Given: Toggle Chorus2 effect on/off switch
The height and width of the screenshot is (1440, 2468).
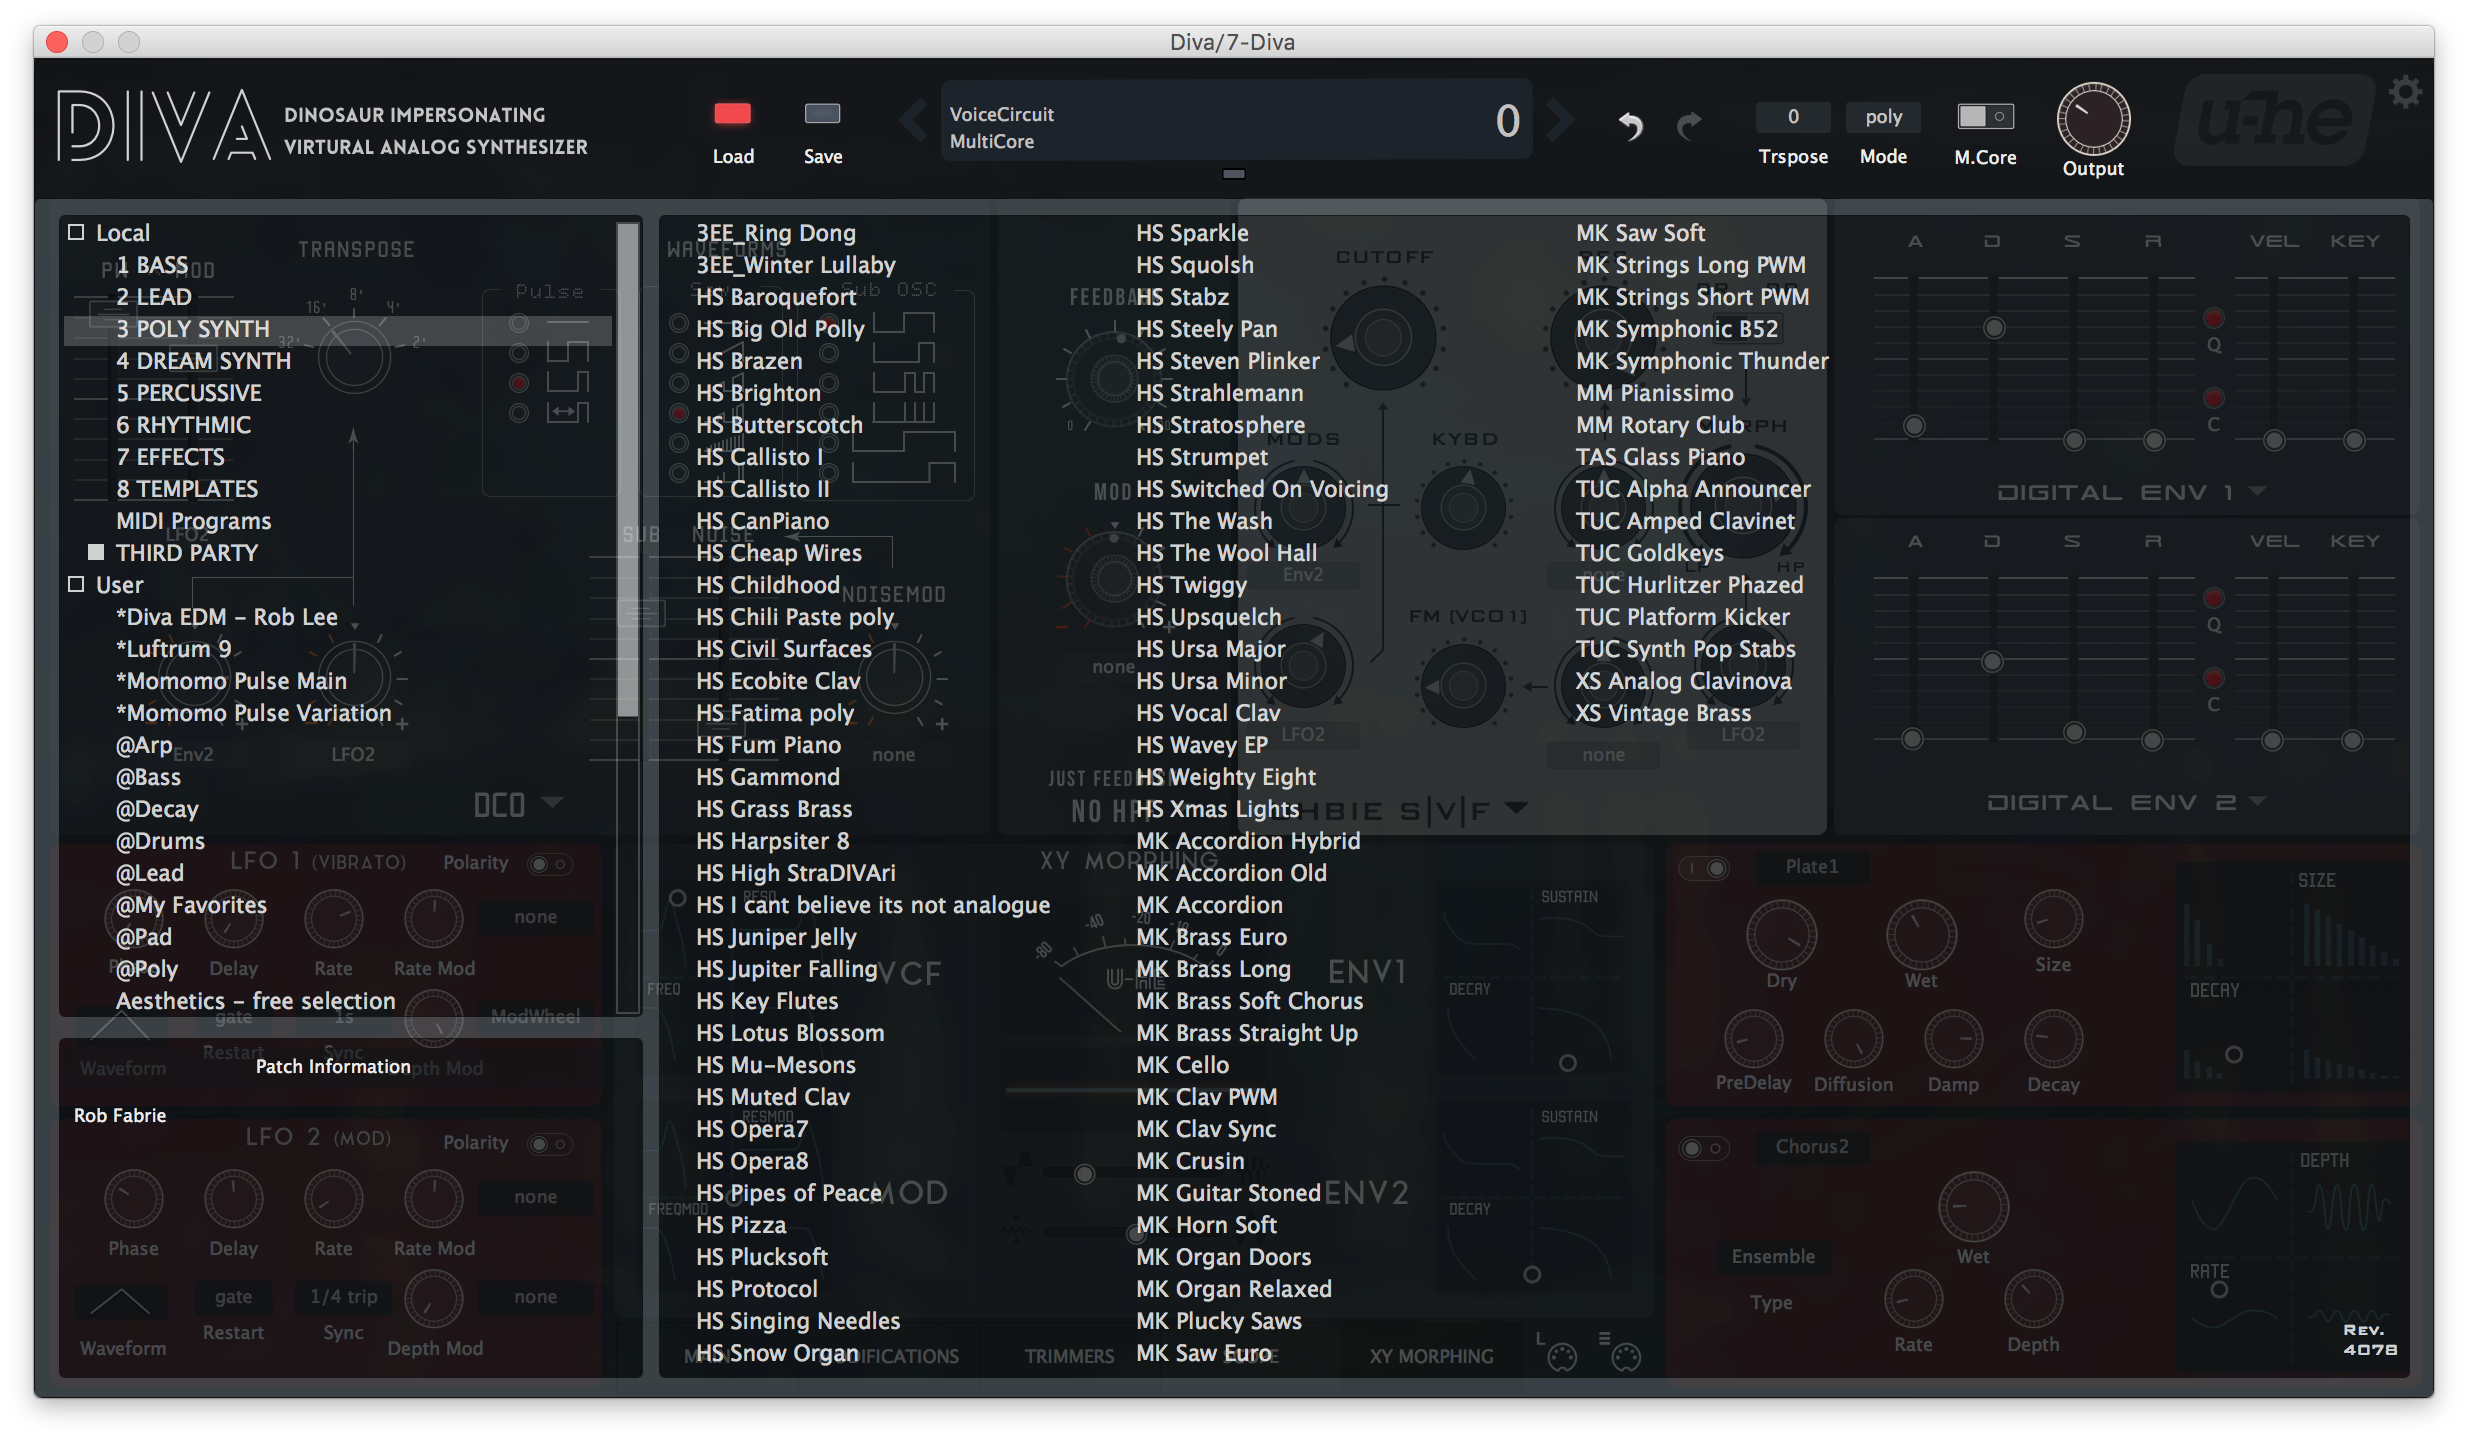Looking at the screenshot, I should click(x=1703, y=1148).
